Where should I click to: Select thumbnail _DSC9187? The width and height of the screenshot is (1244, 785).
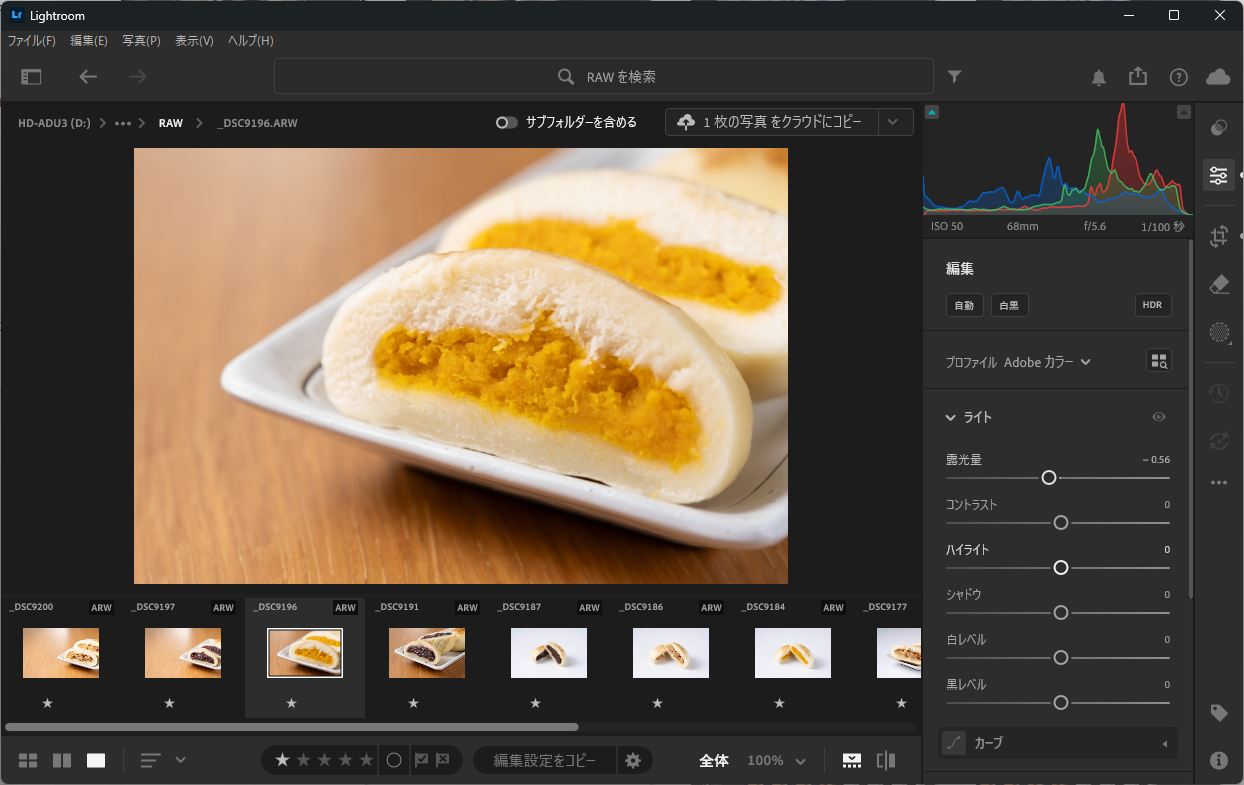click(x=549, y=653)
